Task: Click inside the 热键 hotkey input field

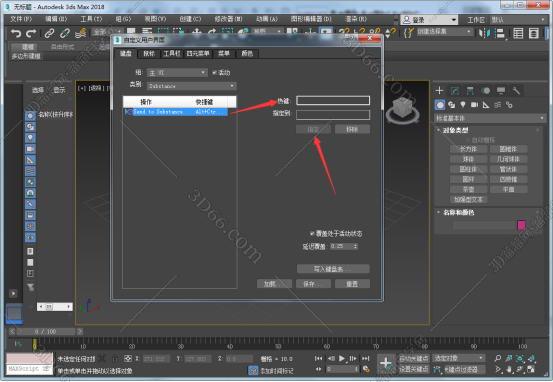Action: point(333,101)
